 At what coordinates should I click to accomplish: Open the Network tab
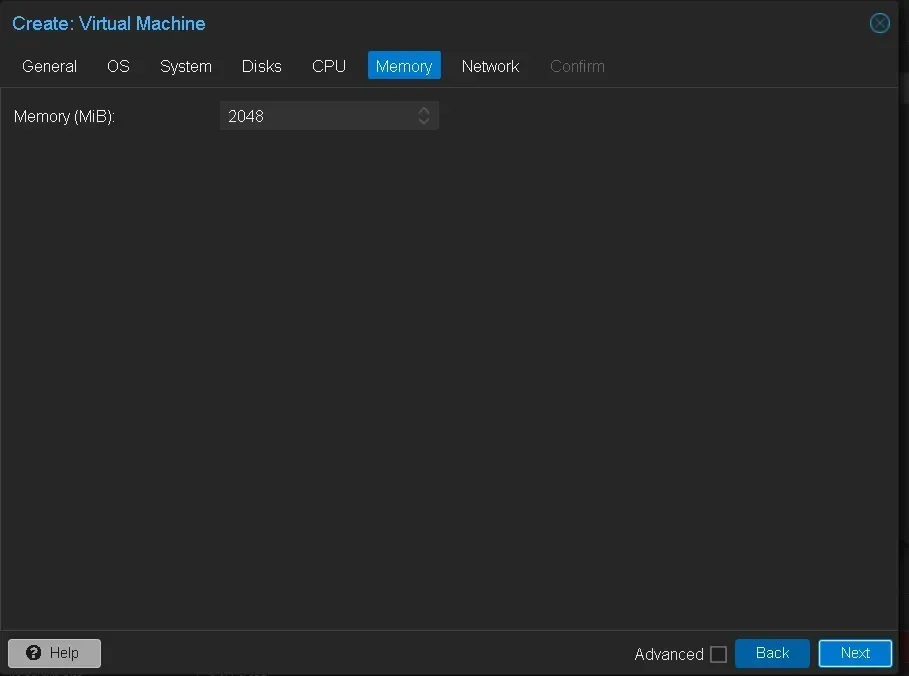tap(490, 66)
